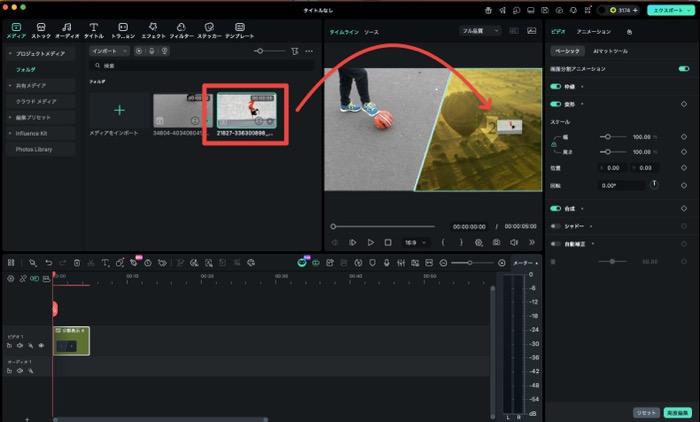Toggle the シャドー (shadow) switch
The width and height of the screenshot is (700, 422).
pyautogui.click(x=555, y=226)
